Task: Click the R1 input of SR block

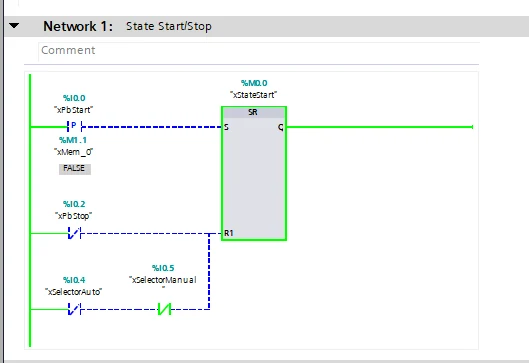Action: click(228, 233)
